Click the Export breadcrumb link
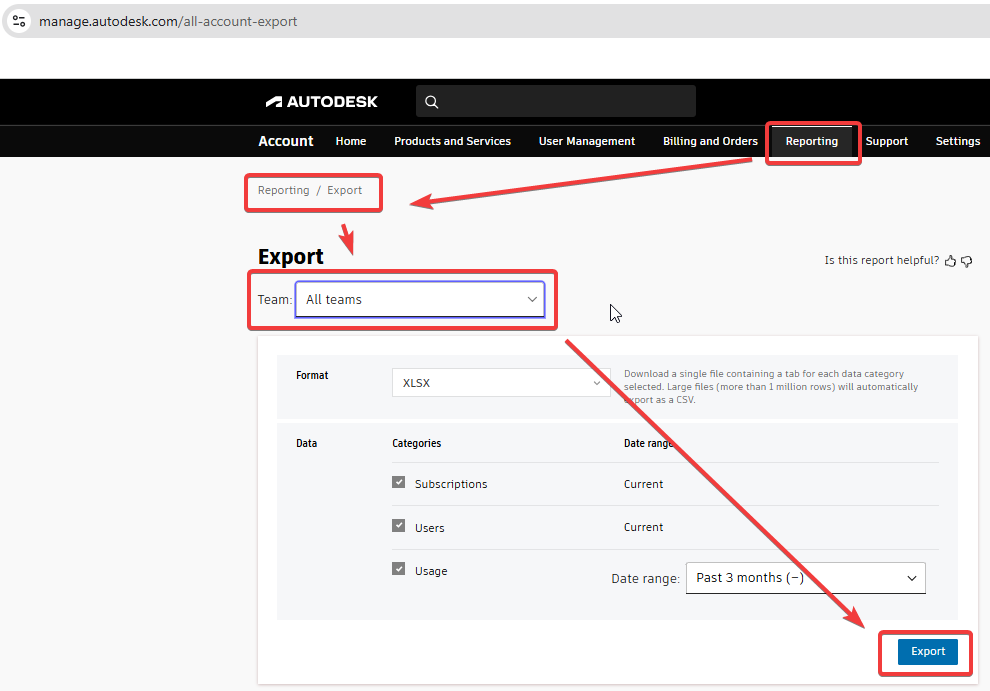 point(345,190)
